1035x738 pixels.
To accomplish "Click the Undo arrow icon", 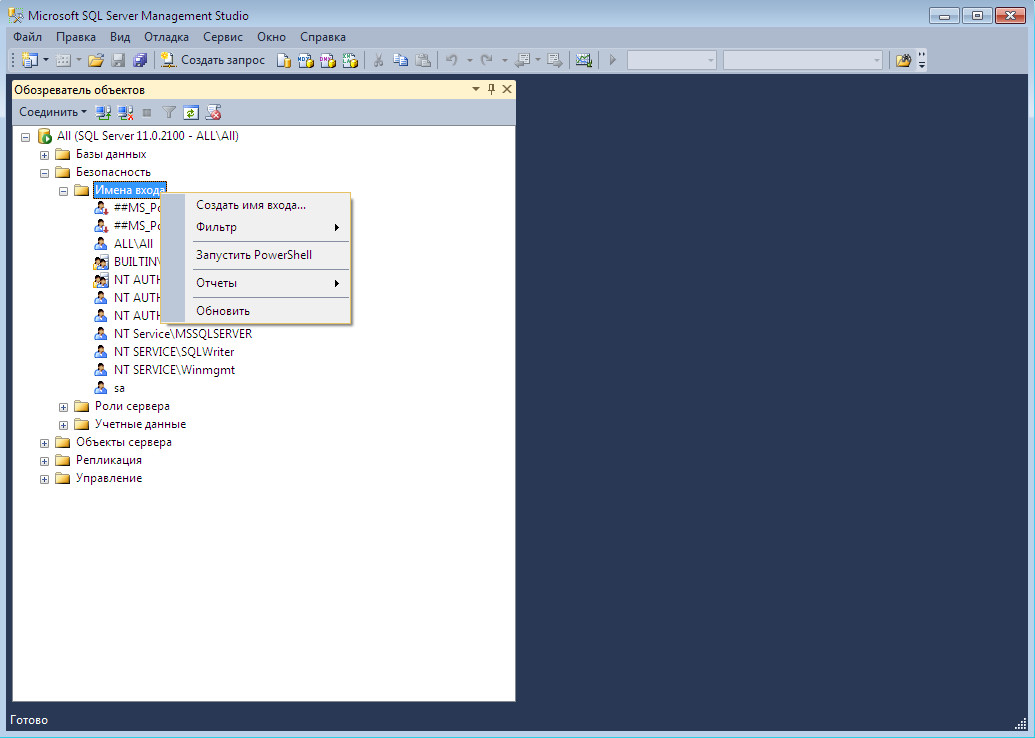I will (x=452, y=60).
